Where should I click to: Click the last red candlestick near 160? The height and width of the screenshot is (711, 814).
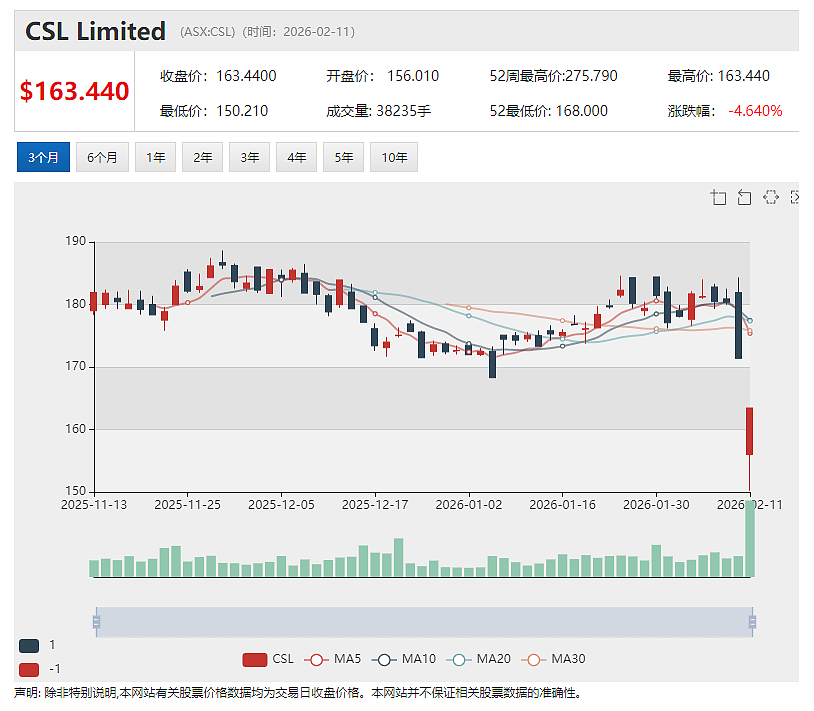(x=750, y=431)
